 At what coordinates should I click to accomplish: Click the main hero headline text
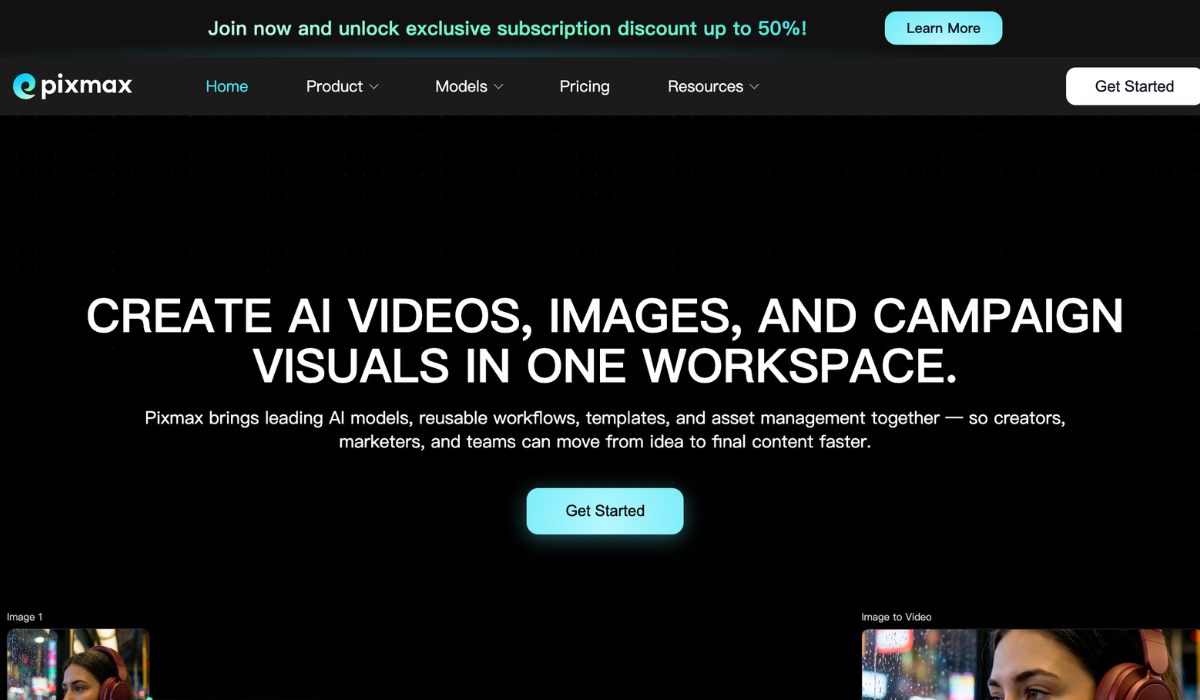coord(605,341)
